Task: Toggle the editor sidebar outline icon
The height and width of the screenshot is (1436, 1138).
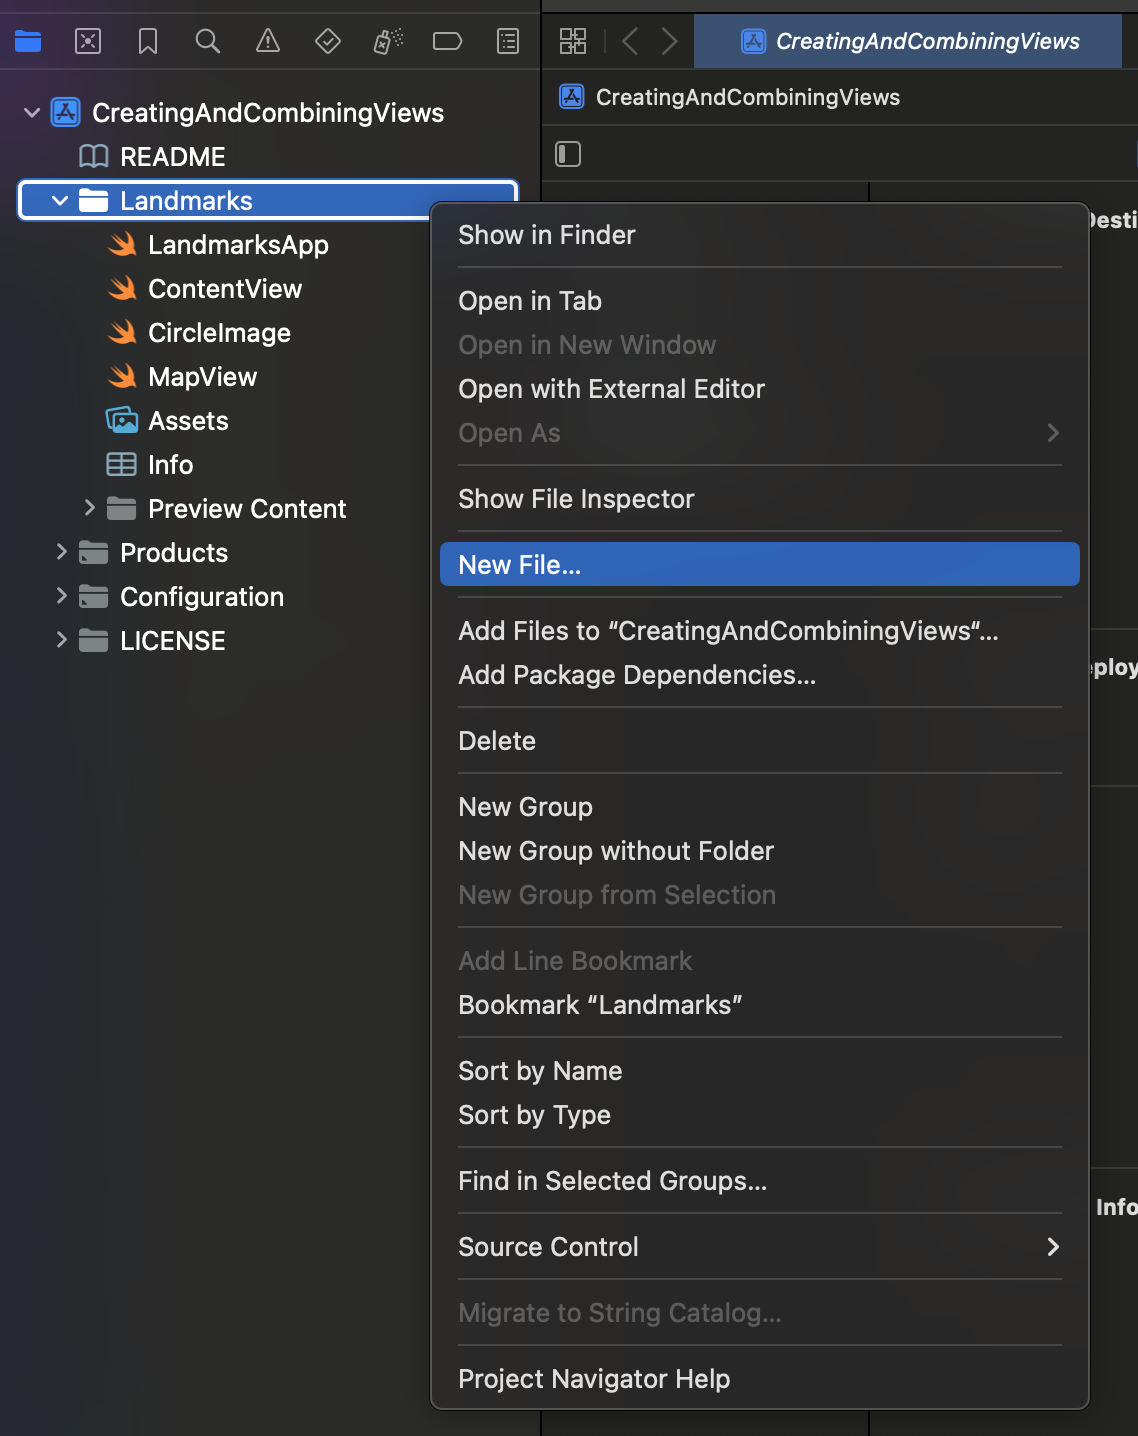Action: pos(568,154)
